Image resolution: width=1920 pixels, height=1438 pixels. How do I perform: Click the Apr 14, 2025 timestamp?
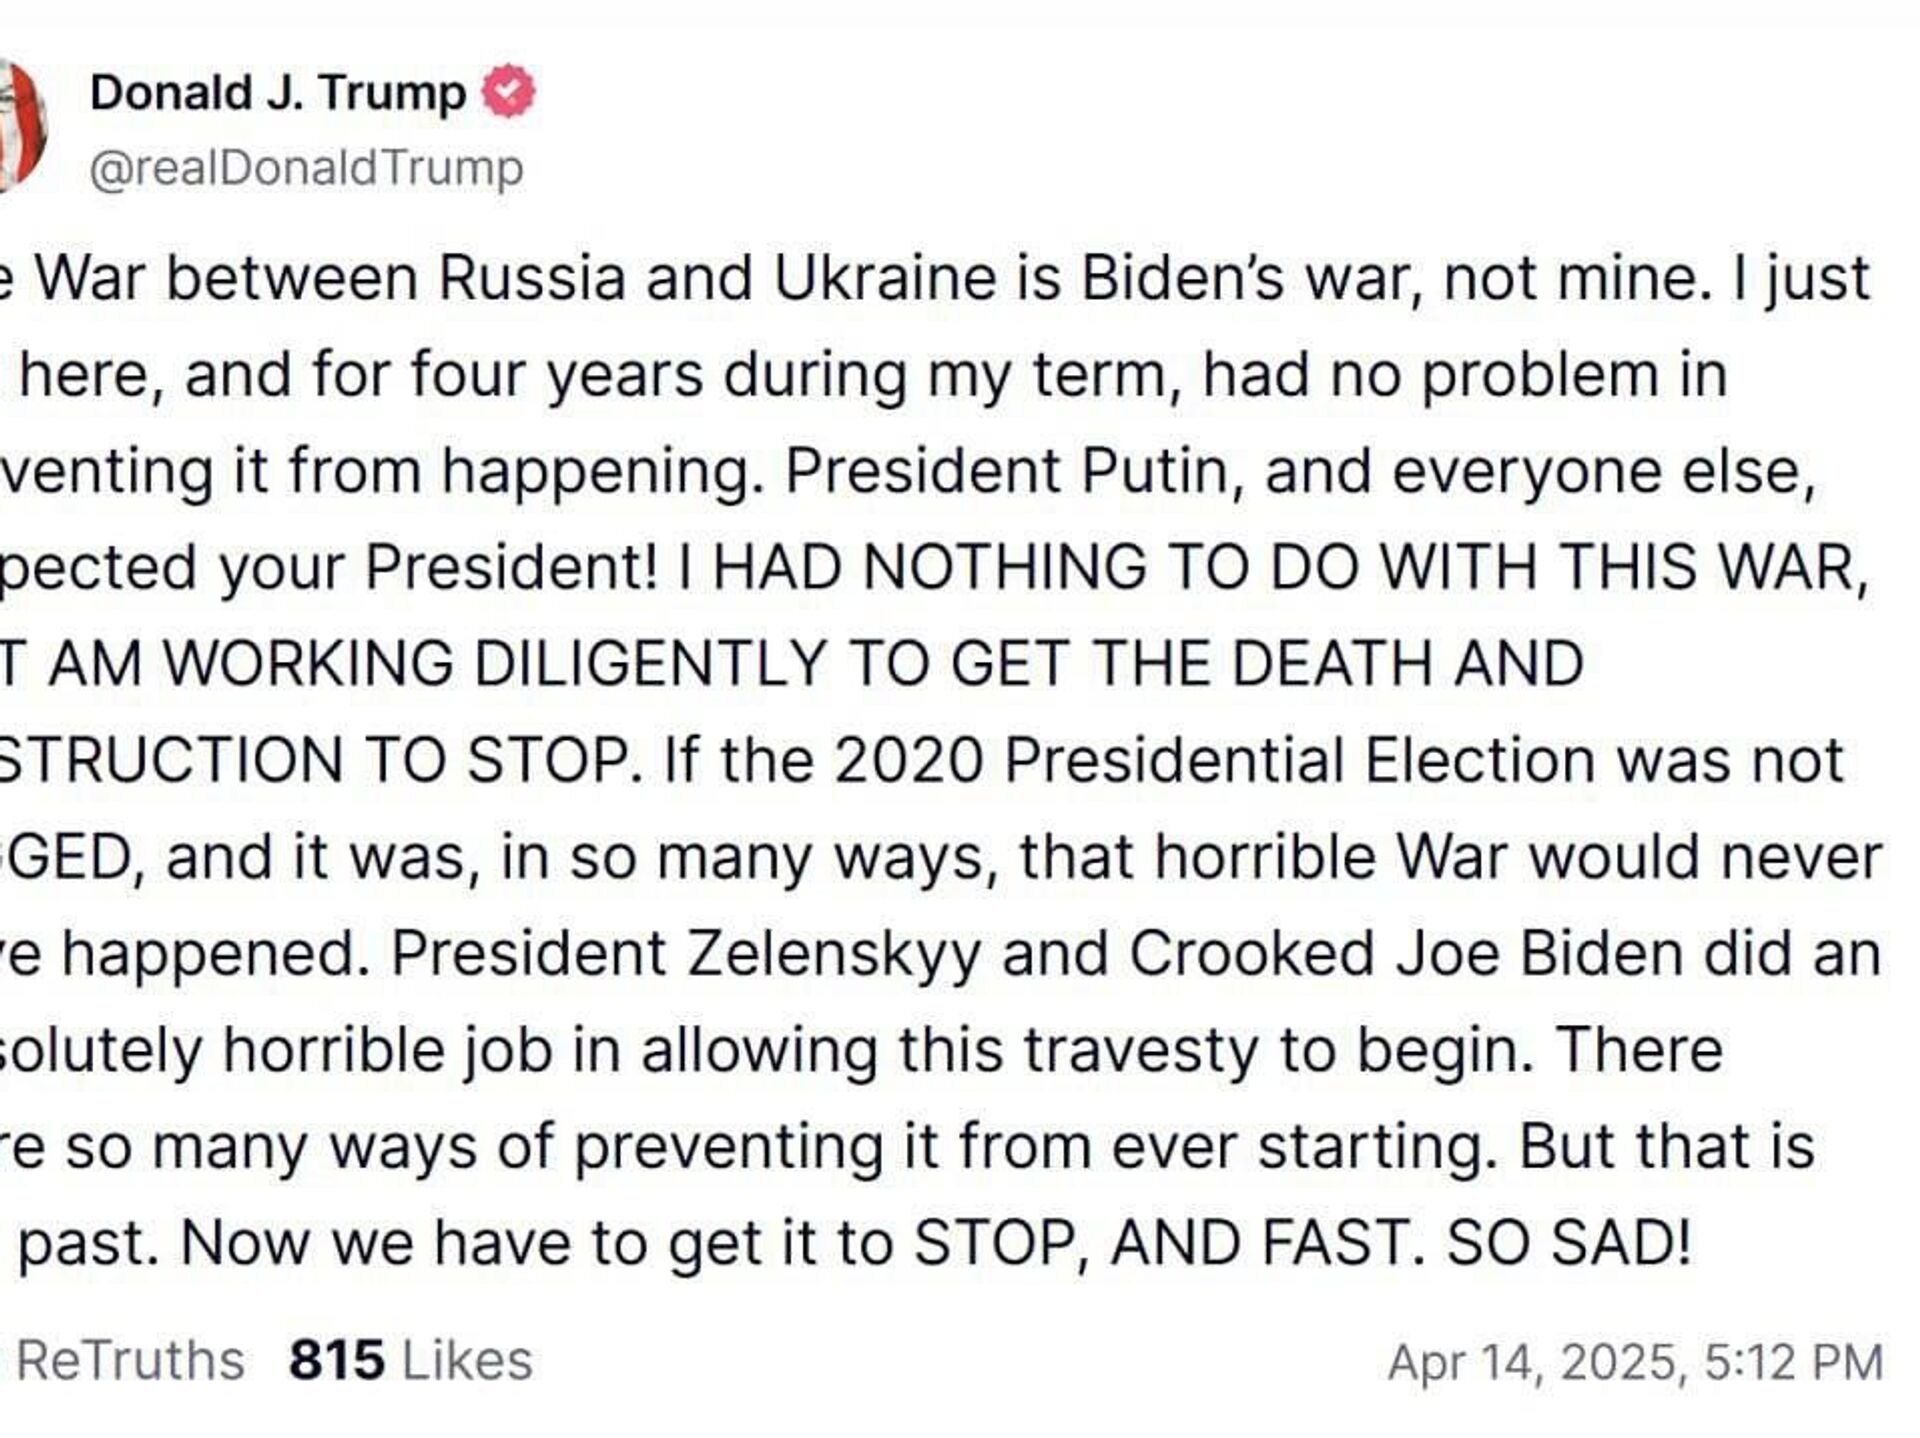tap(1635, 1362)
